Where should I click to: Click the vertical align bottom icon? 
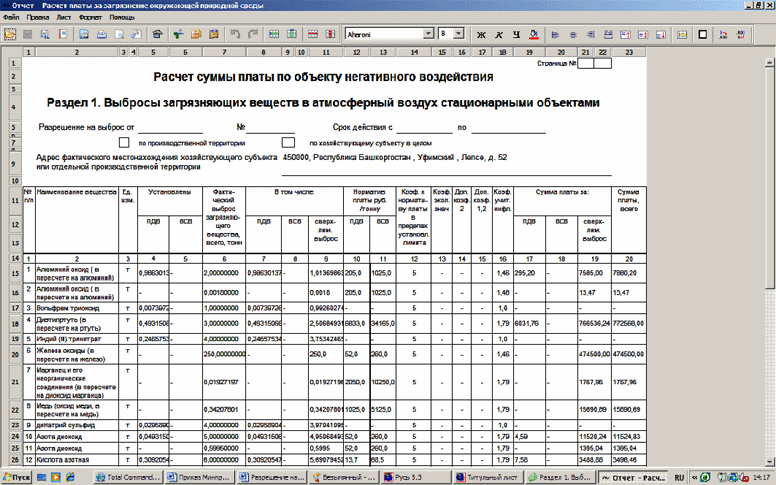coord(661,34)
